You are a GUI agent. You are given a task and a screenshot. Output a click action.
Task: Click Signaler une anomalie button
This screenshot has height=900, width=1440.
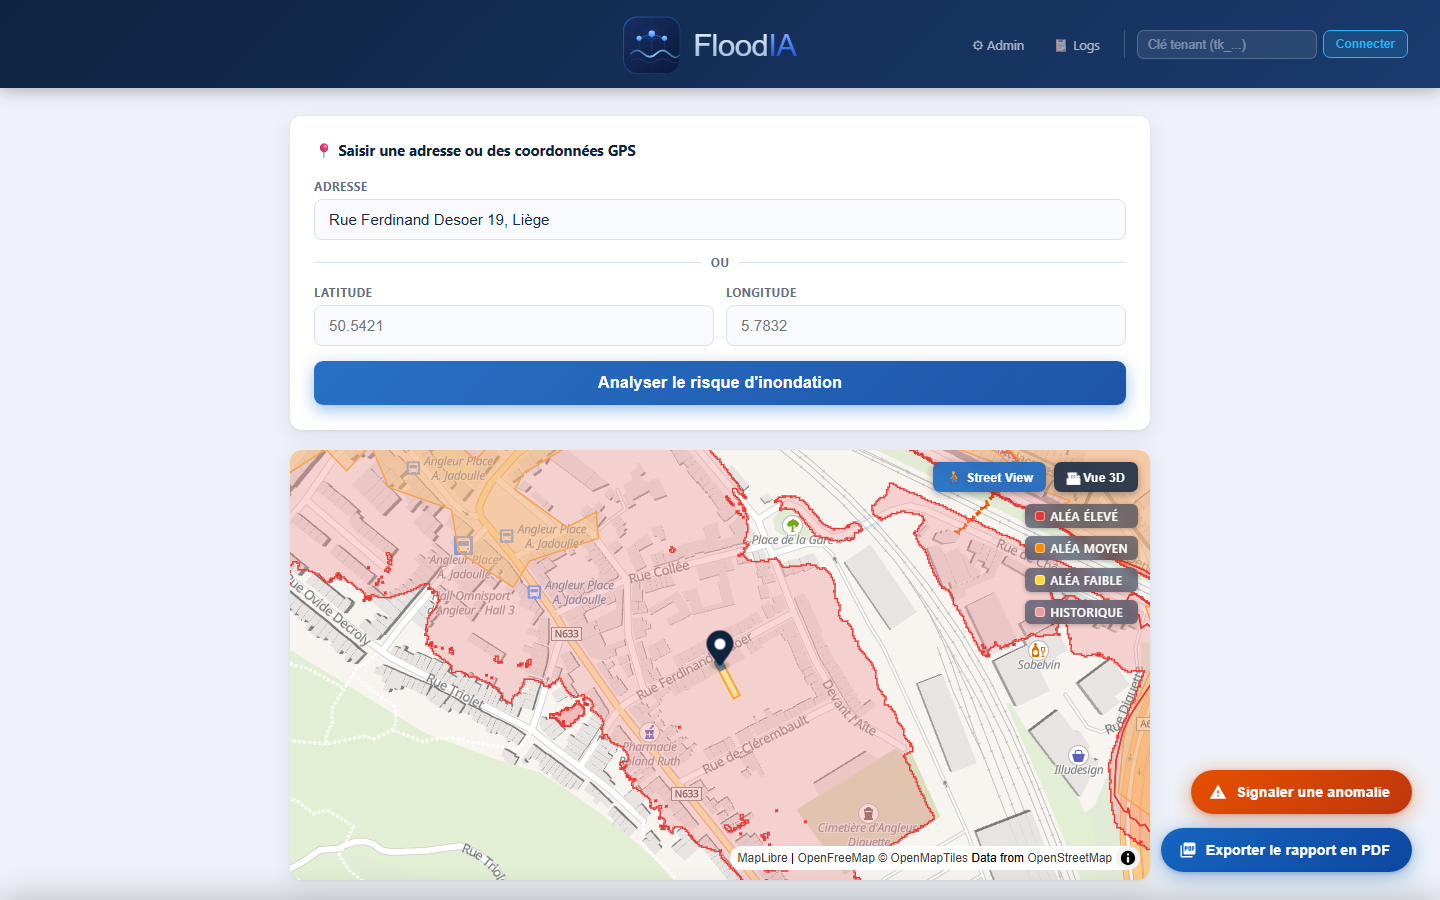pyautogui.click(x=1301, y=792)
